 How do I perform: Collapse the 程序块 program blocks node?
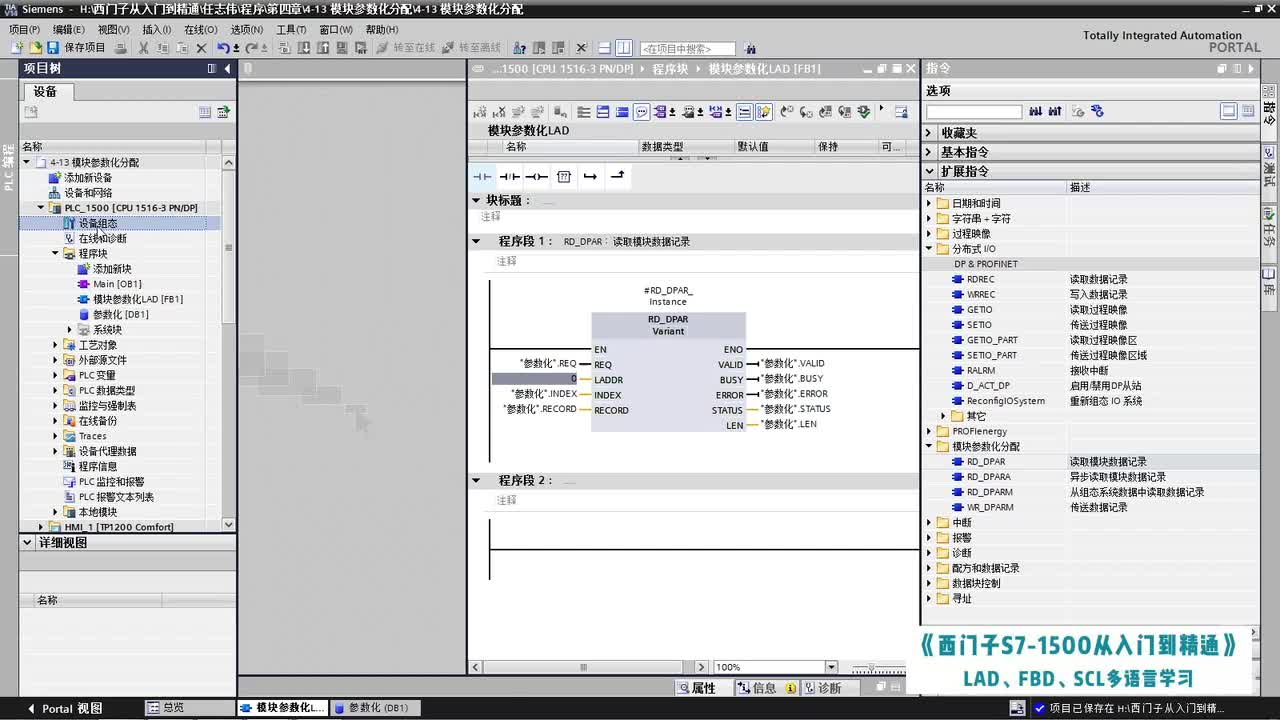pyautogui.click(x=56, y=254)
